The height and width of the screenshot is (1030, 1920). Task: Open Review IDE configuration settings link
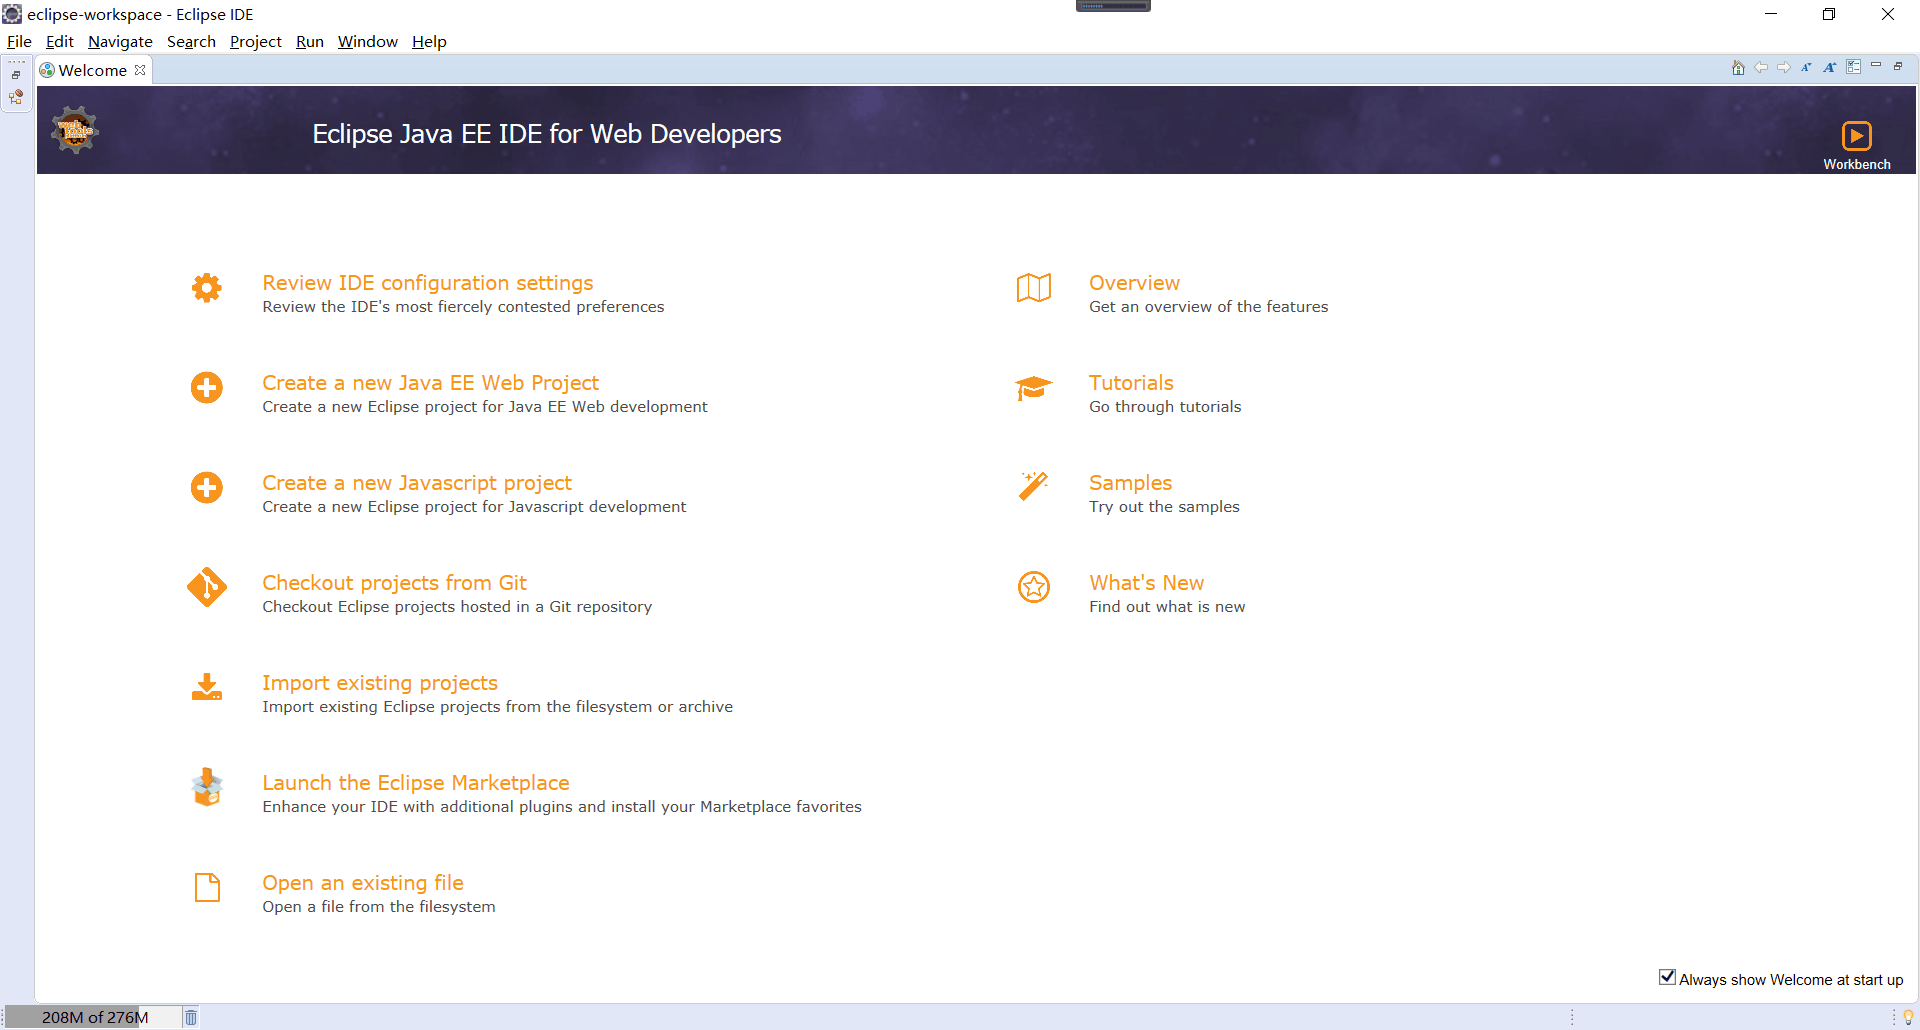[427, 283]
